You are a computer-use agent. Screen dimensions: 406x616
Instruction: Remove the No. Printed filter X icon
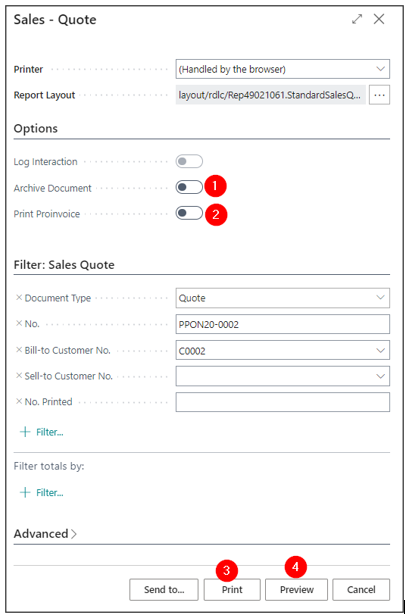[18, 402]
